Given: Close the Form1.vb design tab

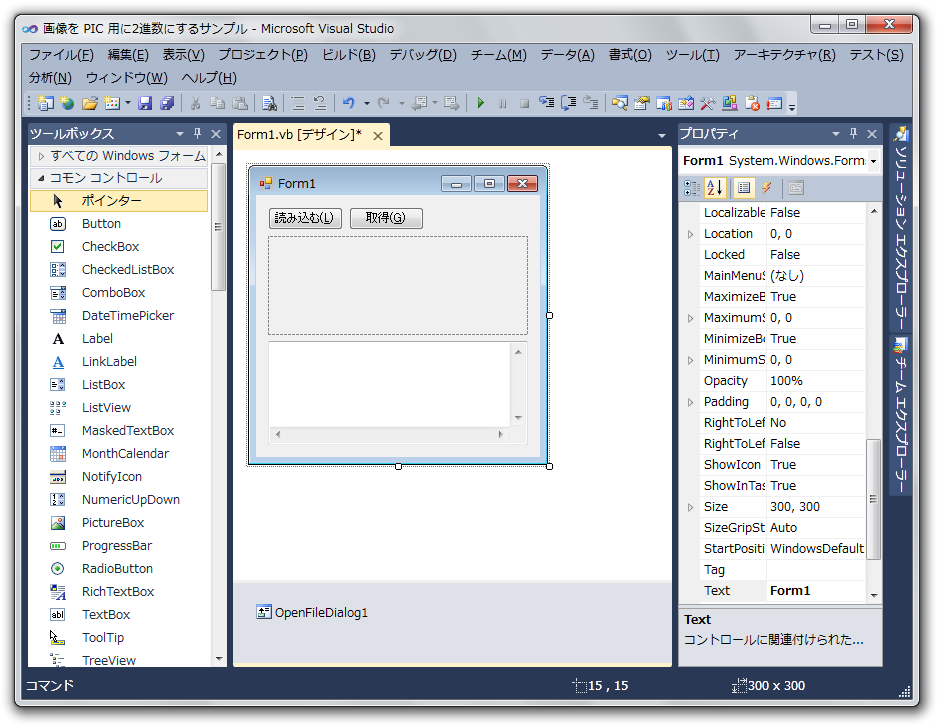Looking at the screenshot, I should click(378, 136).
